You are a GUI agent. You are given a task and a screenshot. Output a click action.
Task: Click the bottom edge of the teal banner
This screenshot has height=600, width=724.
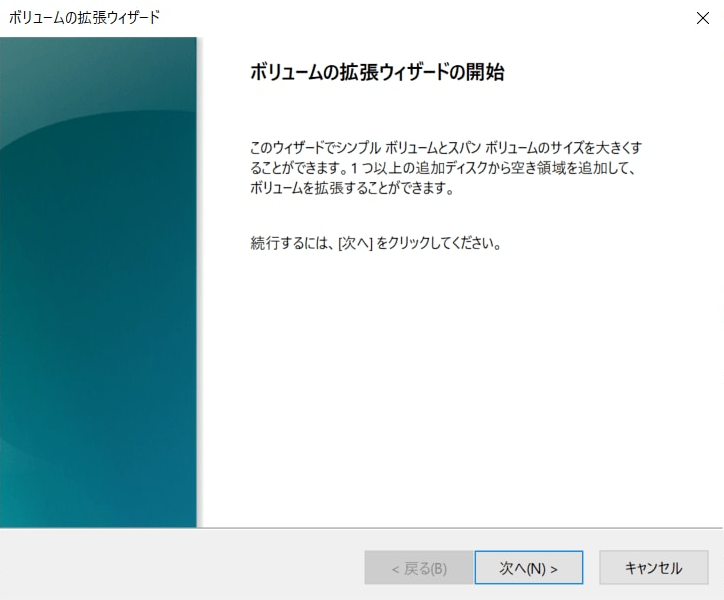click(98, 523)
